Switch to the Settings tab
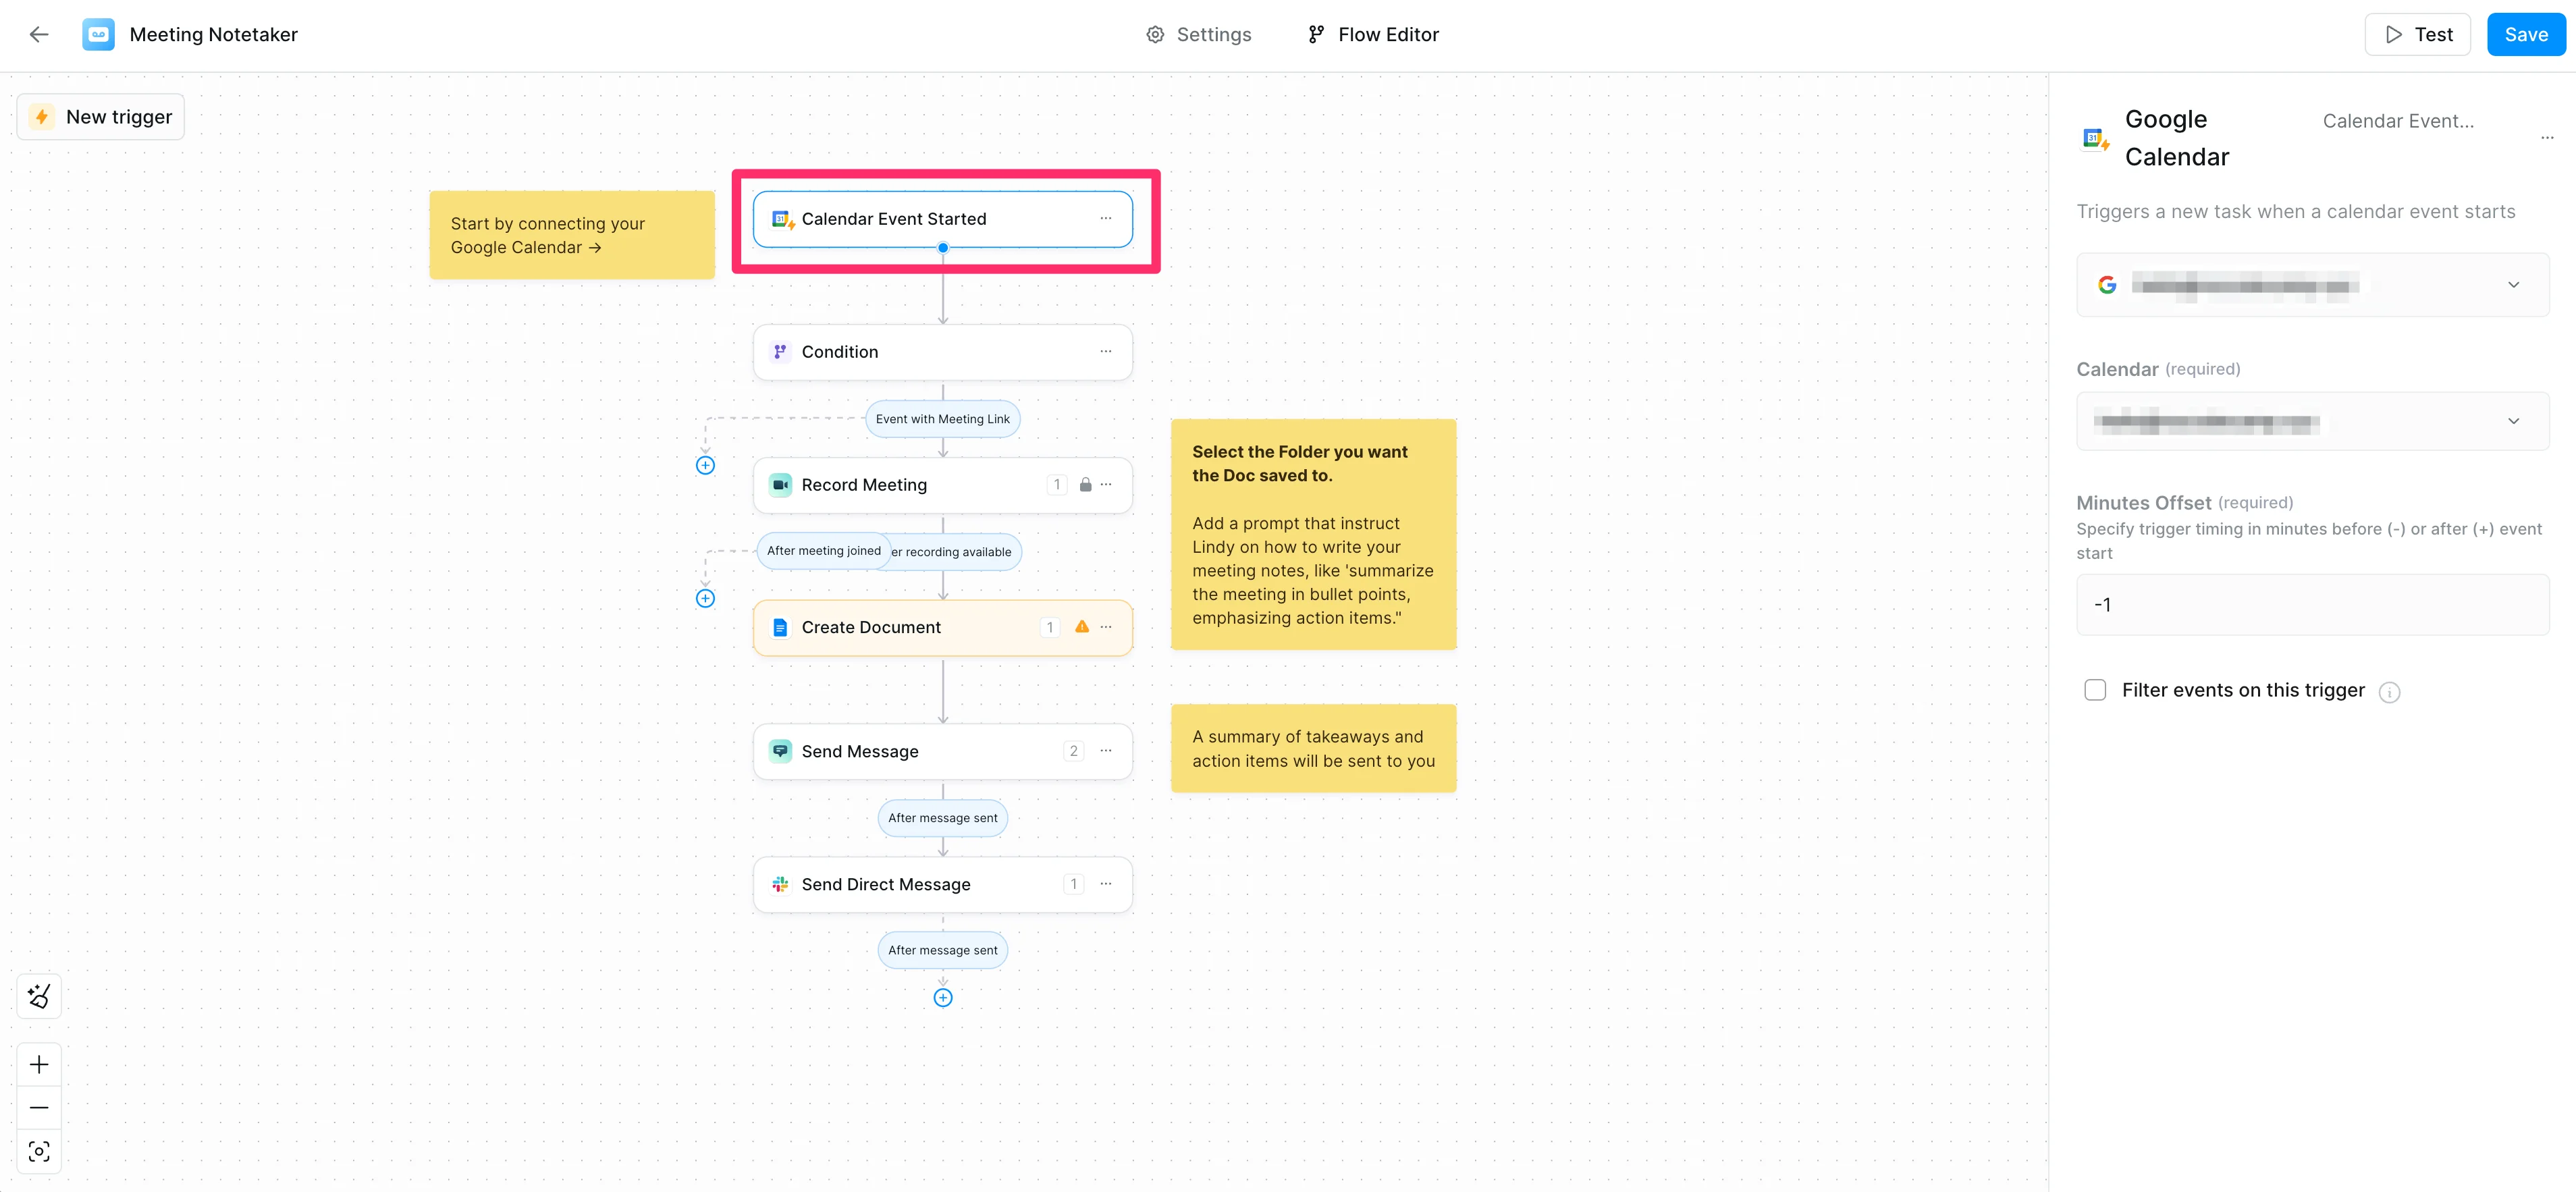2576x1192 pixels. pos(1198,35)
